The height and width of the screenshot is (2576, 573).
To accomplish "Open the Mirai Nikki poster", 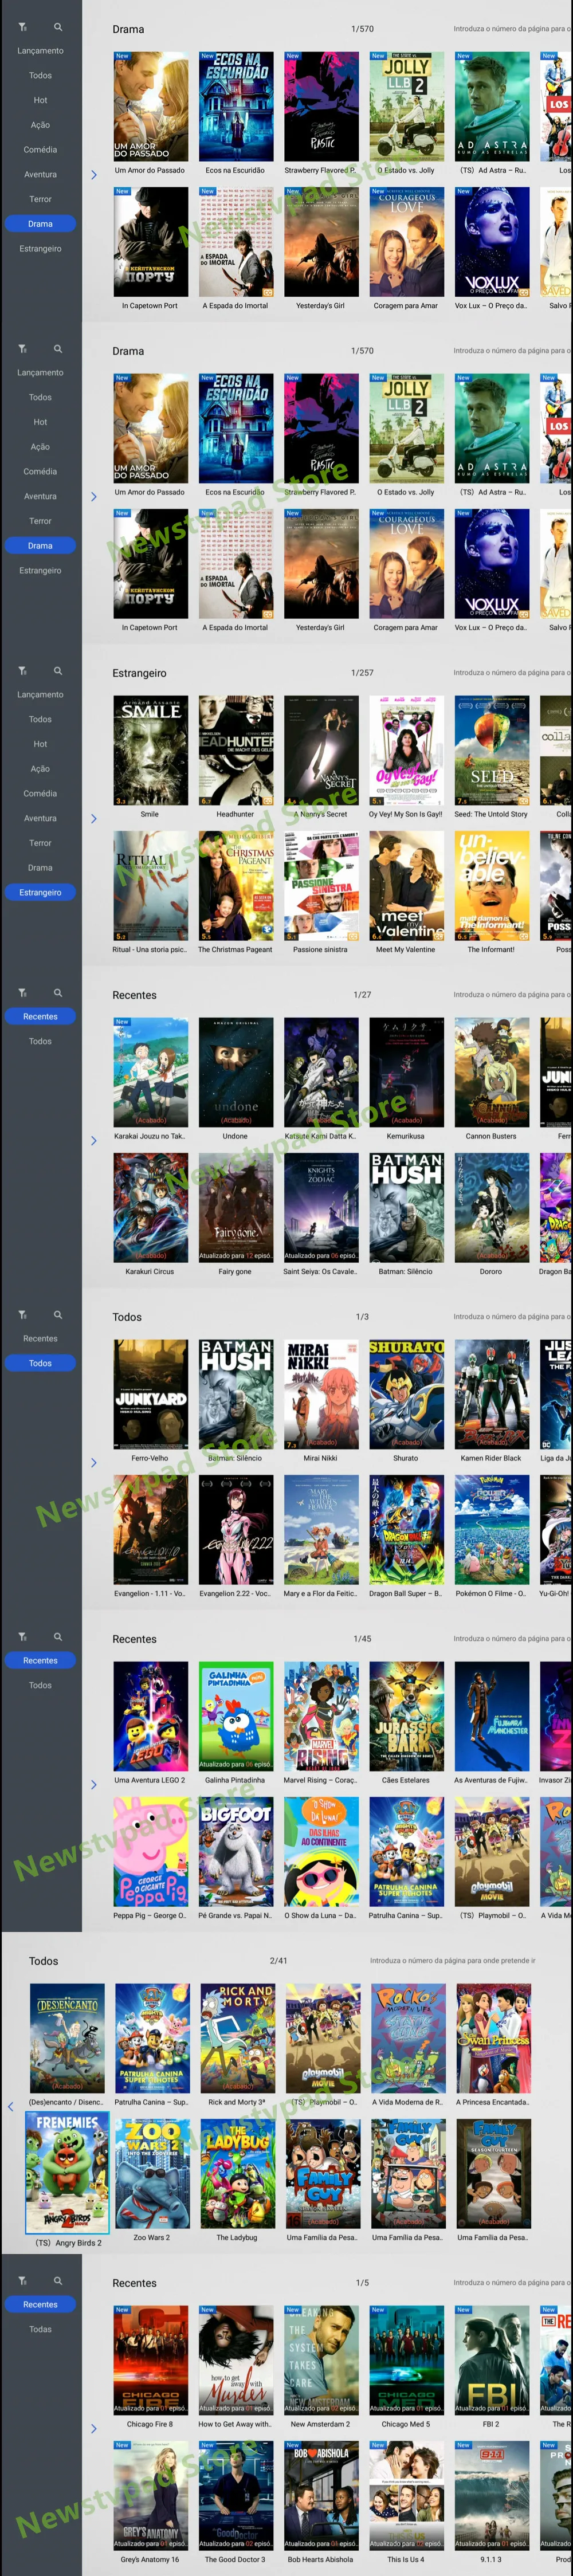I will [x=321, y=1394].
